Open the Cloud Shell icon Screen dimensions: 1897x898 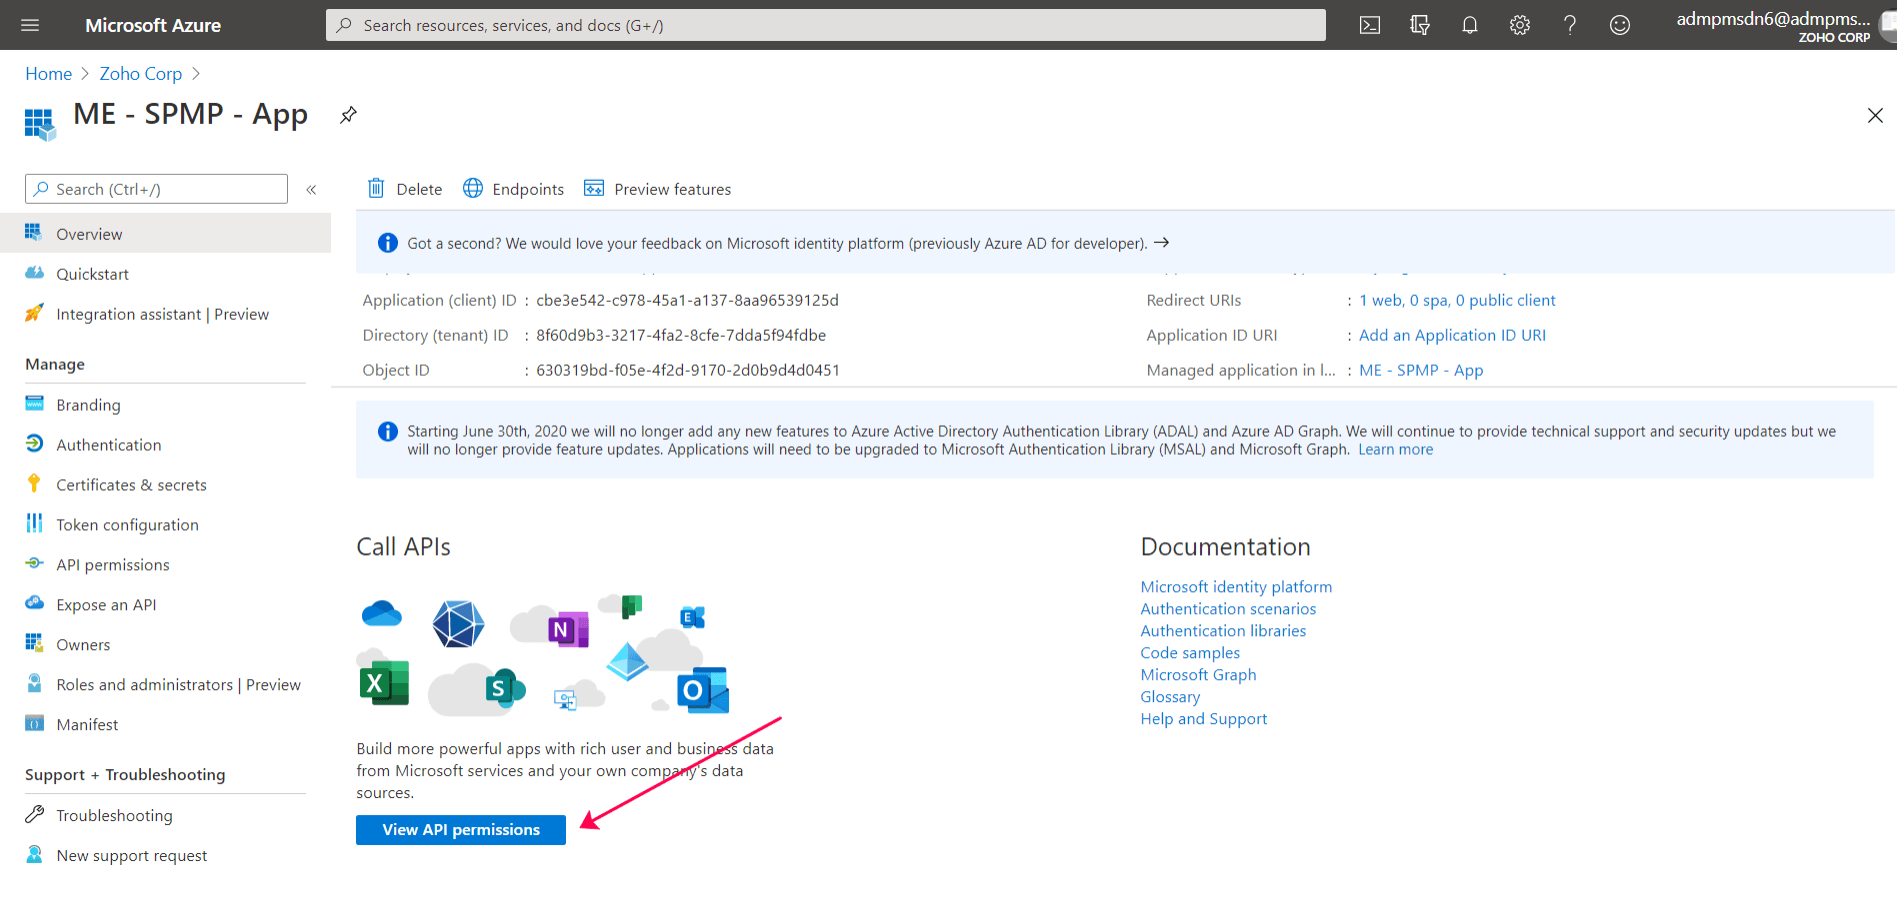coord(1369,25)
